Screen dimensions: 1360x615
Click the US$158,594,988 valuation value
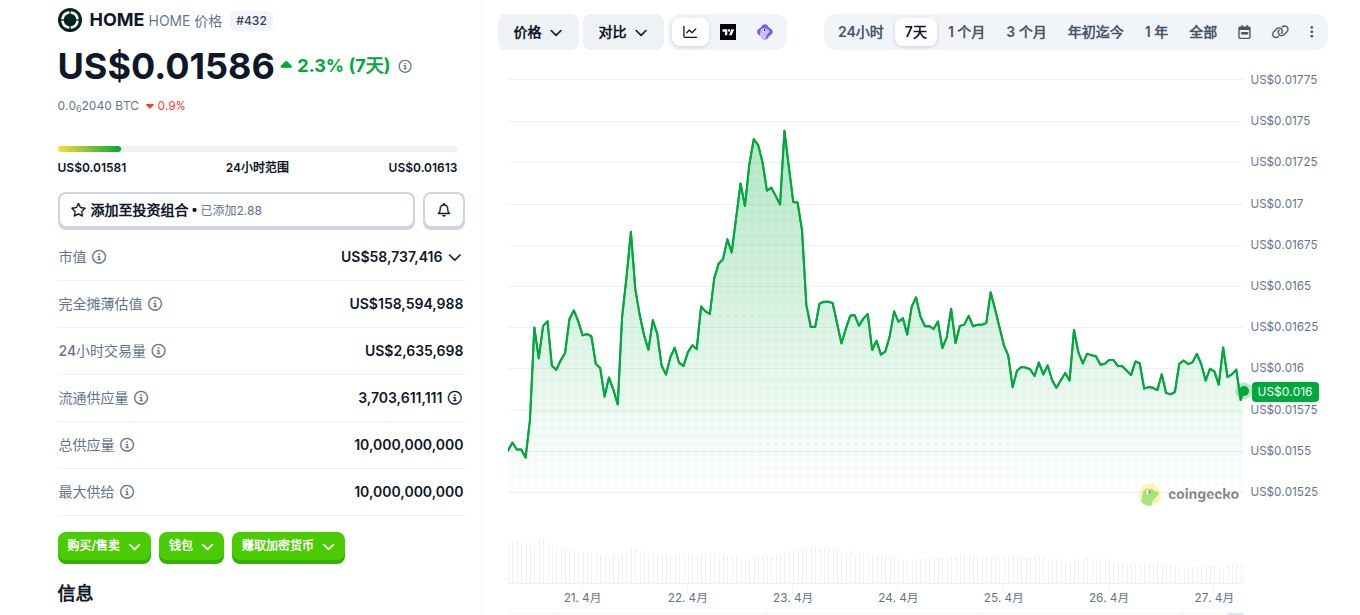click(x=406, y=304)
